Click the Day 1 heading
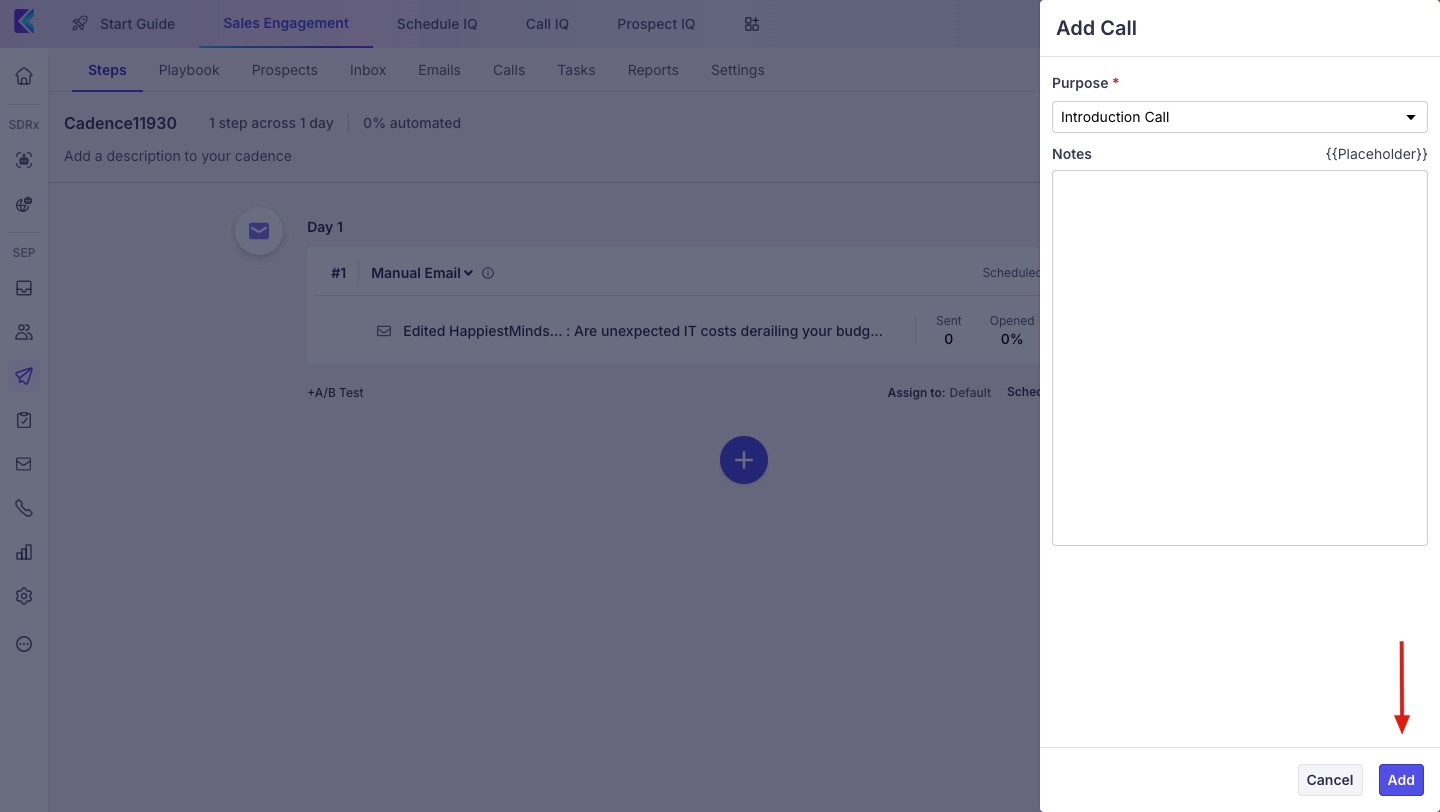1440x812 pixels. pos(325,227)
